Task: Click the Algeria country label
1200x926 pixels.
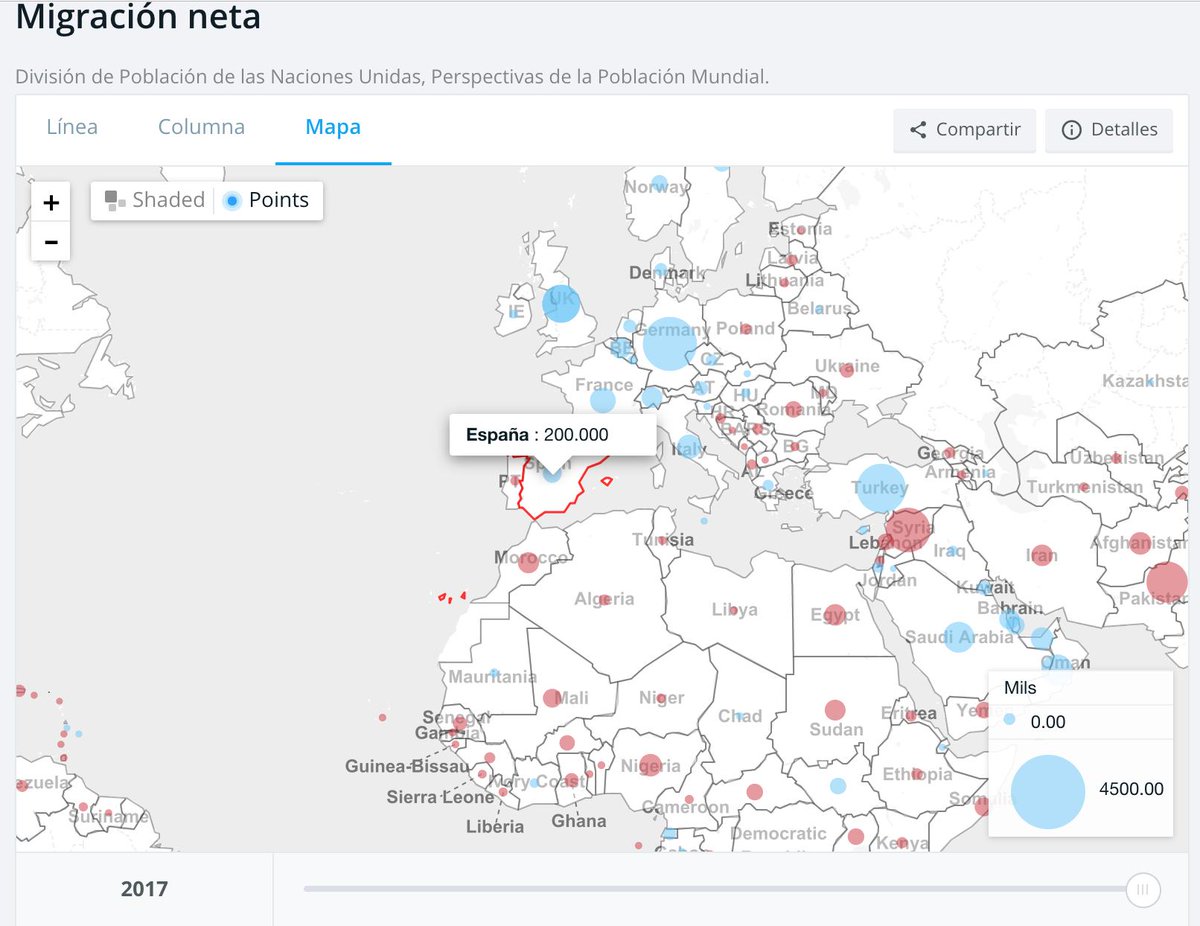Action: pyautogui.click(x=604, y=599)
